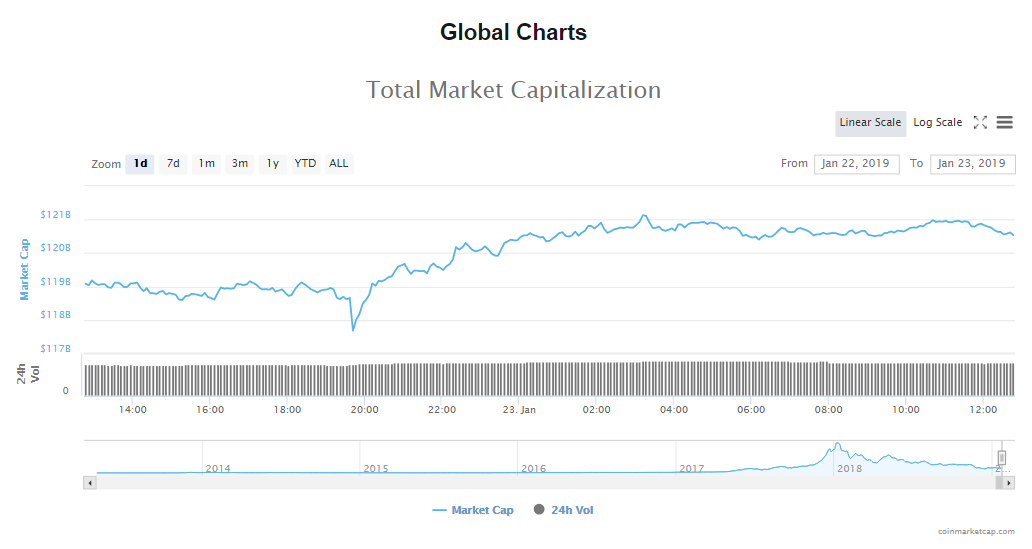Set zoom range to 3m

[x=240, y=164]
